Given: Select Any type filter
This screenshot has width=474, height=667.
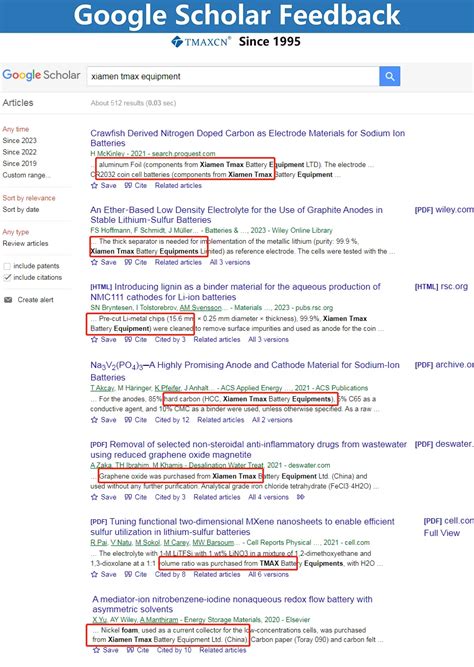Looking at the screenshot, I should click(16, 232).
